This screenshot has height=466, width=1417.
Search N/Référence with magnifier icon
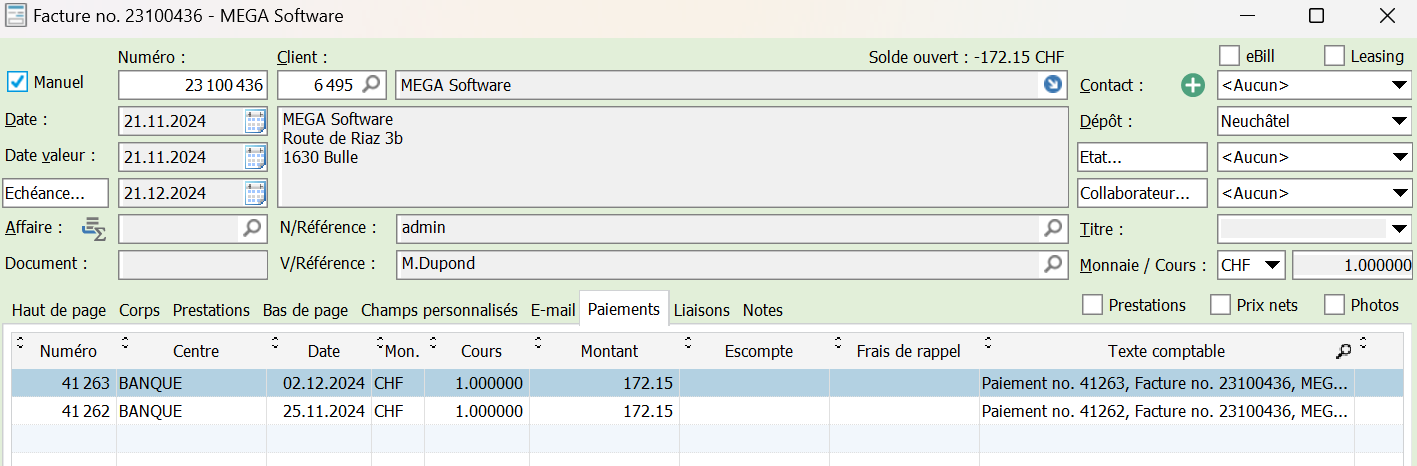tap(1053, 229)
